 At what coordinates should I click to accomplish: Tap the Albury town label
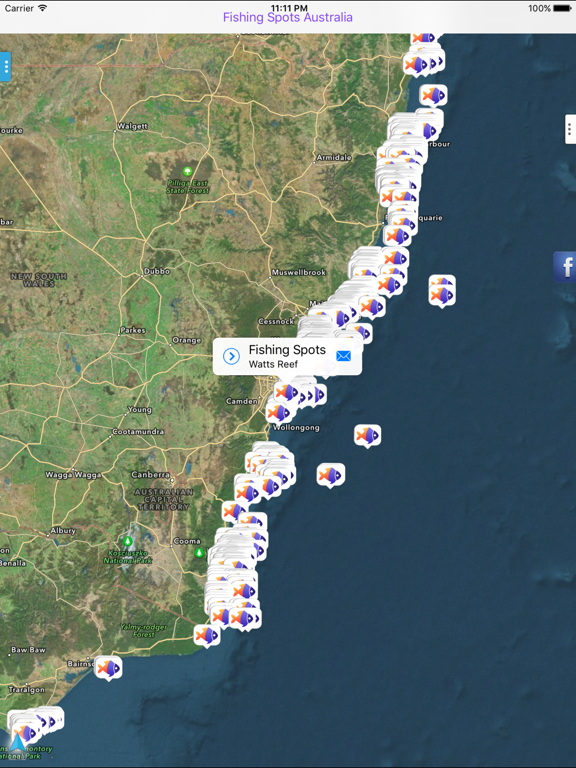(x=63, y=530)
